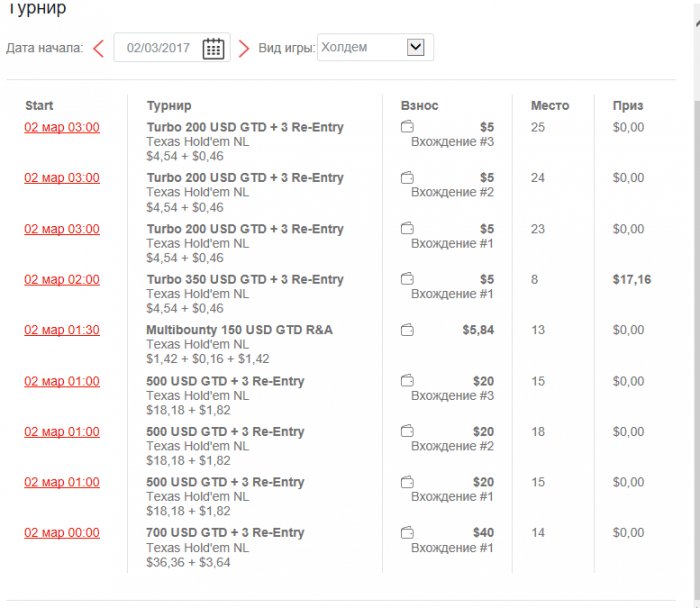700x608 pixels.
Task: Click wallet icon beside $20 Вхождение #1
Action: click(407, 482)
